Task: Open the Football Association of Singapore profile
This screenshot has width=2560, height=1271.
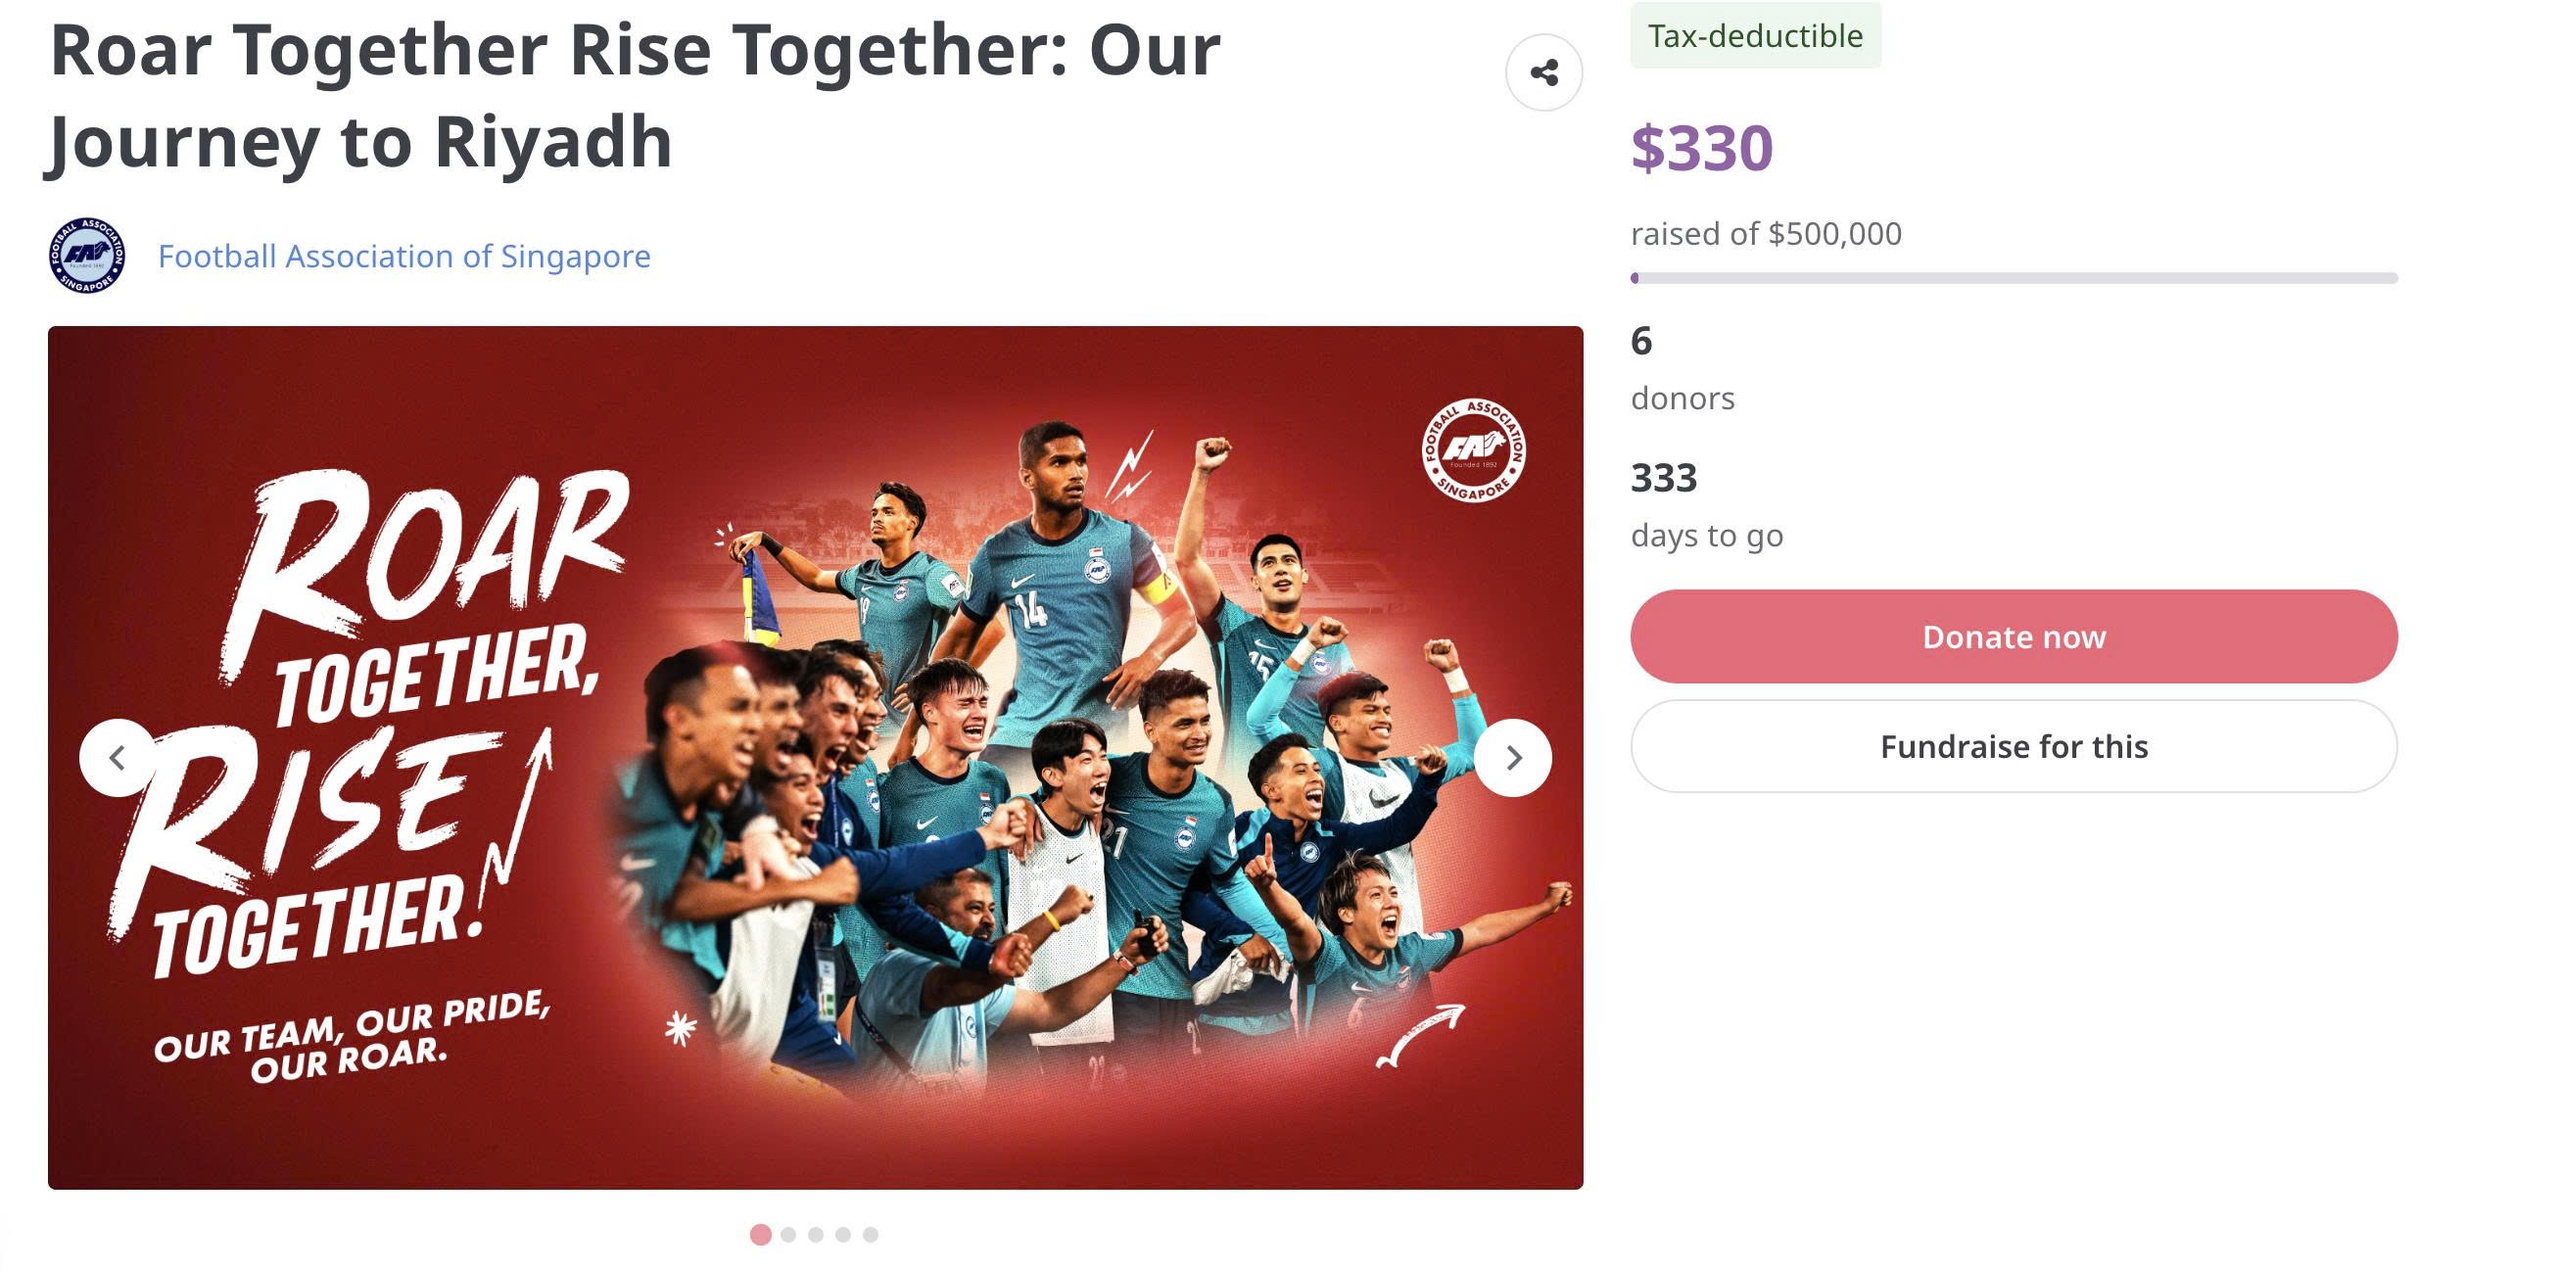Action: [x=404, y=255]
